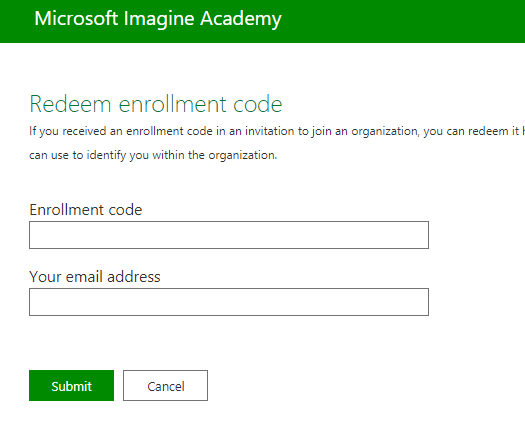This screenshot has width=525, height=439.
Task: Select the Redeem enrollment code heading
Action: (156, 104)
